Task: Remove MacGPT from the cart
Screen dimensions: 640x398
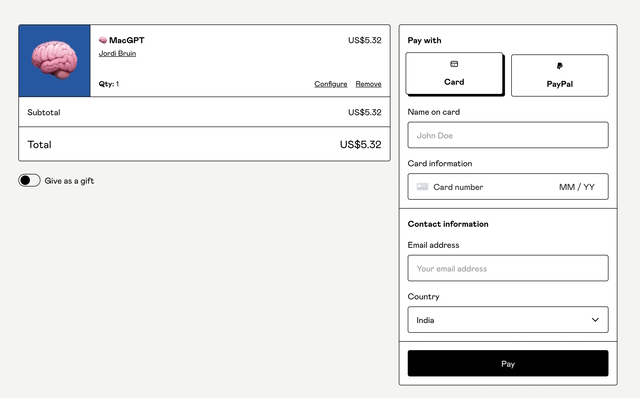Action: click(x=368, y=84)
